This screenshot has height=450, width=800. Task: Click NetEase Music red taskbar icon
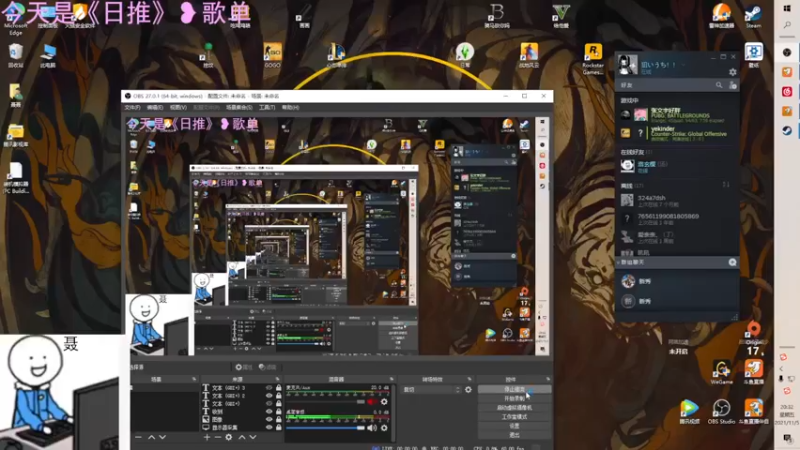(787, 92)
